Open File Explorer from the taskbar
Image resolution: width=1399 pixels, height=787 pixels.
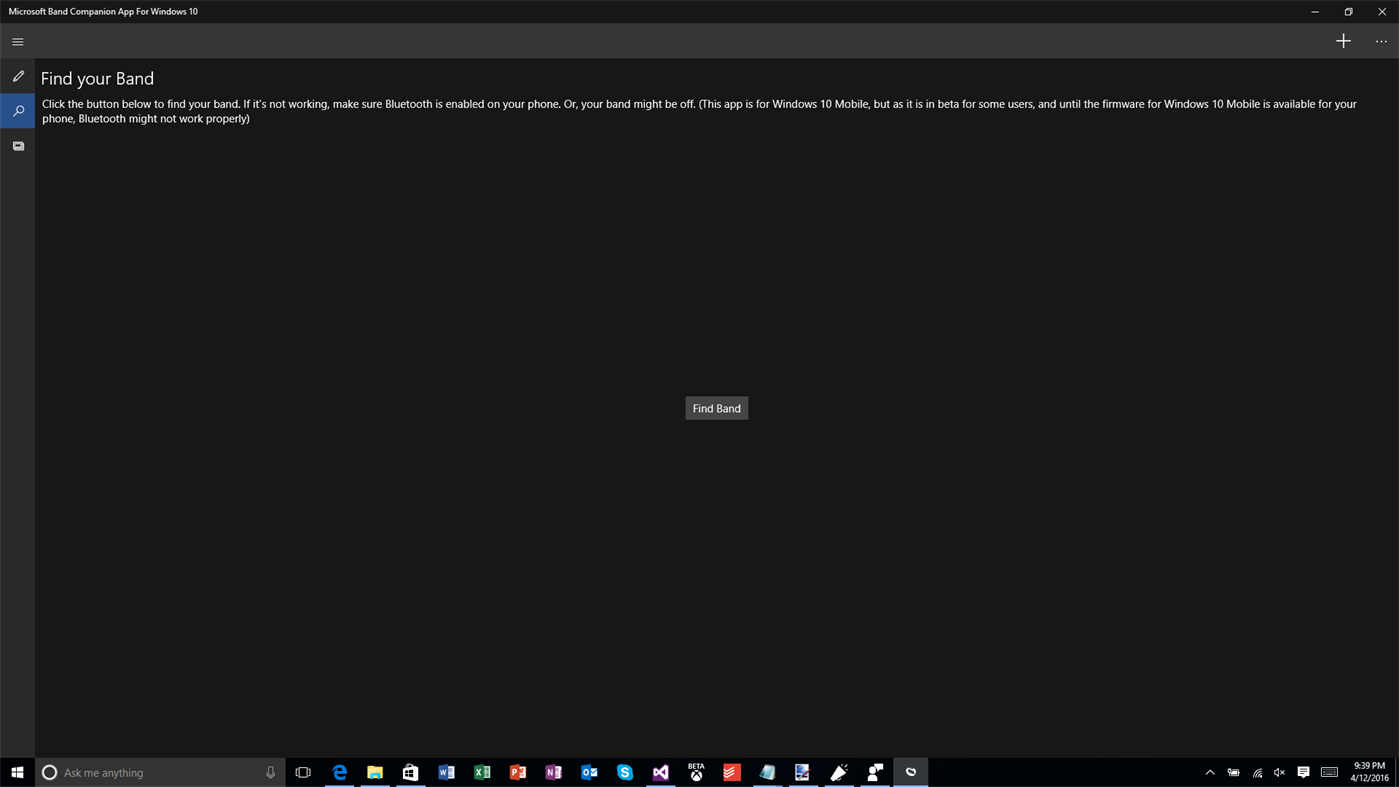pos(375,772)
